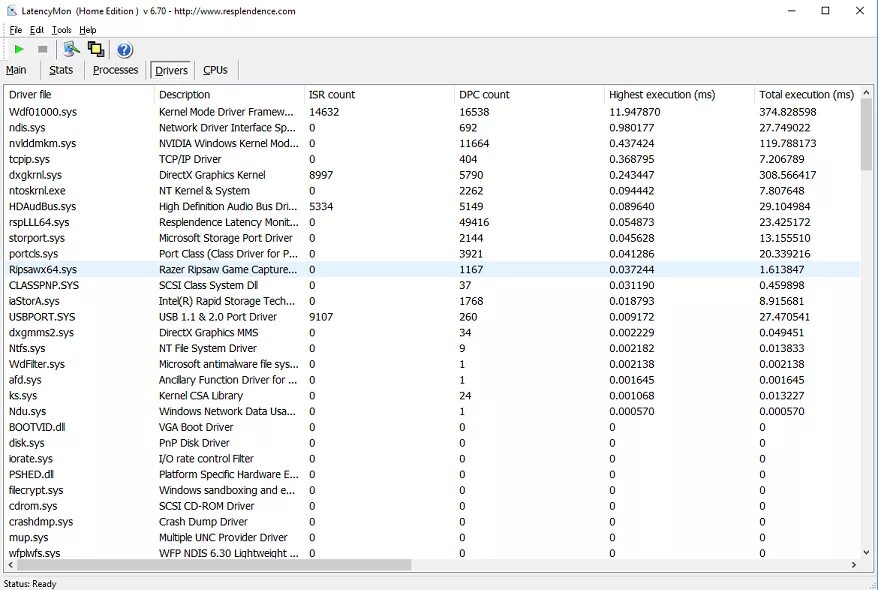Select the HDAudBus.sys driver row
The width and height of the screenshot is (878, 590).
[x=432, y=206]
